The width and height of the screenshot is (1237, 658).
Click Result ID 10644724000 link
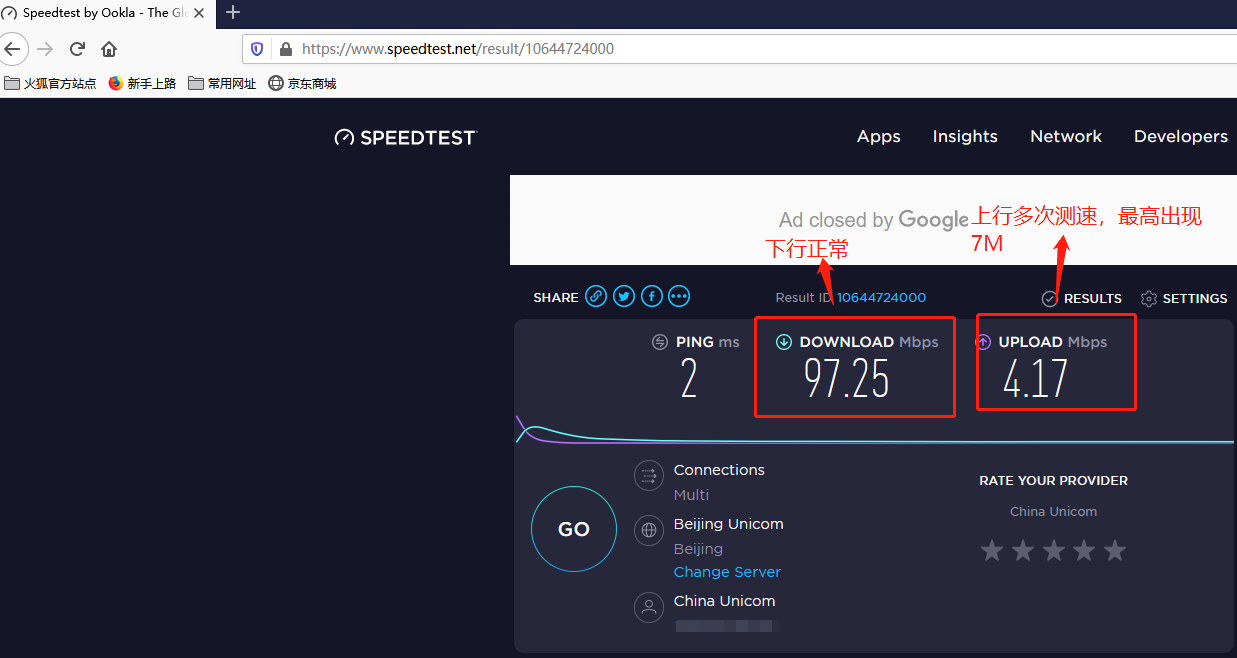881,297
